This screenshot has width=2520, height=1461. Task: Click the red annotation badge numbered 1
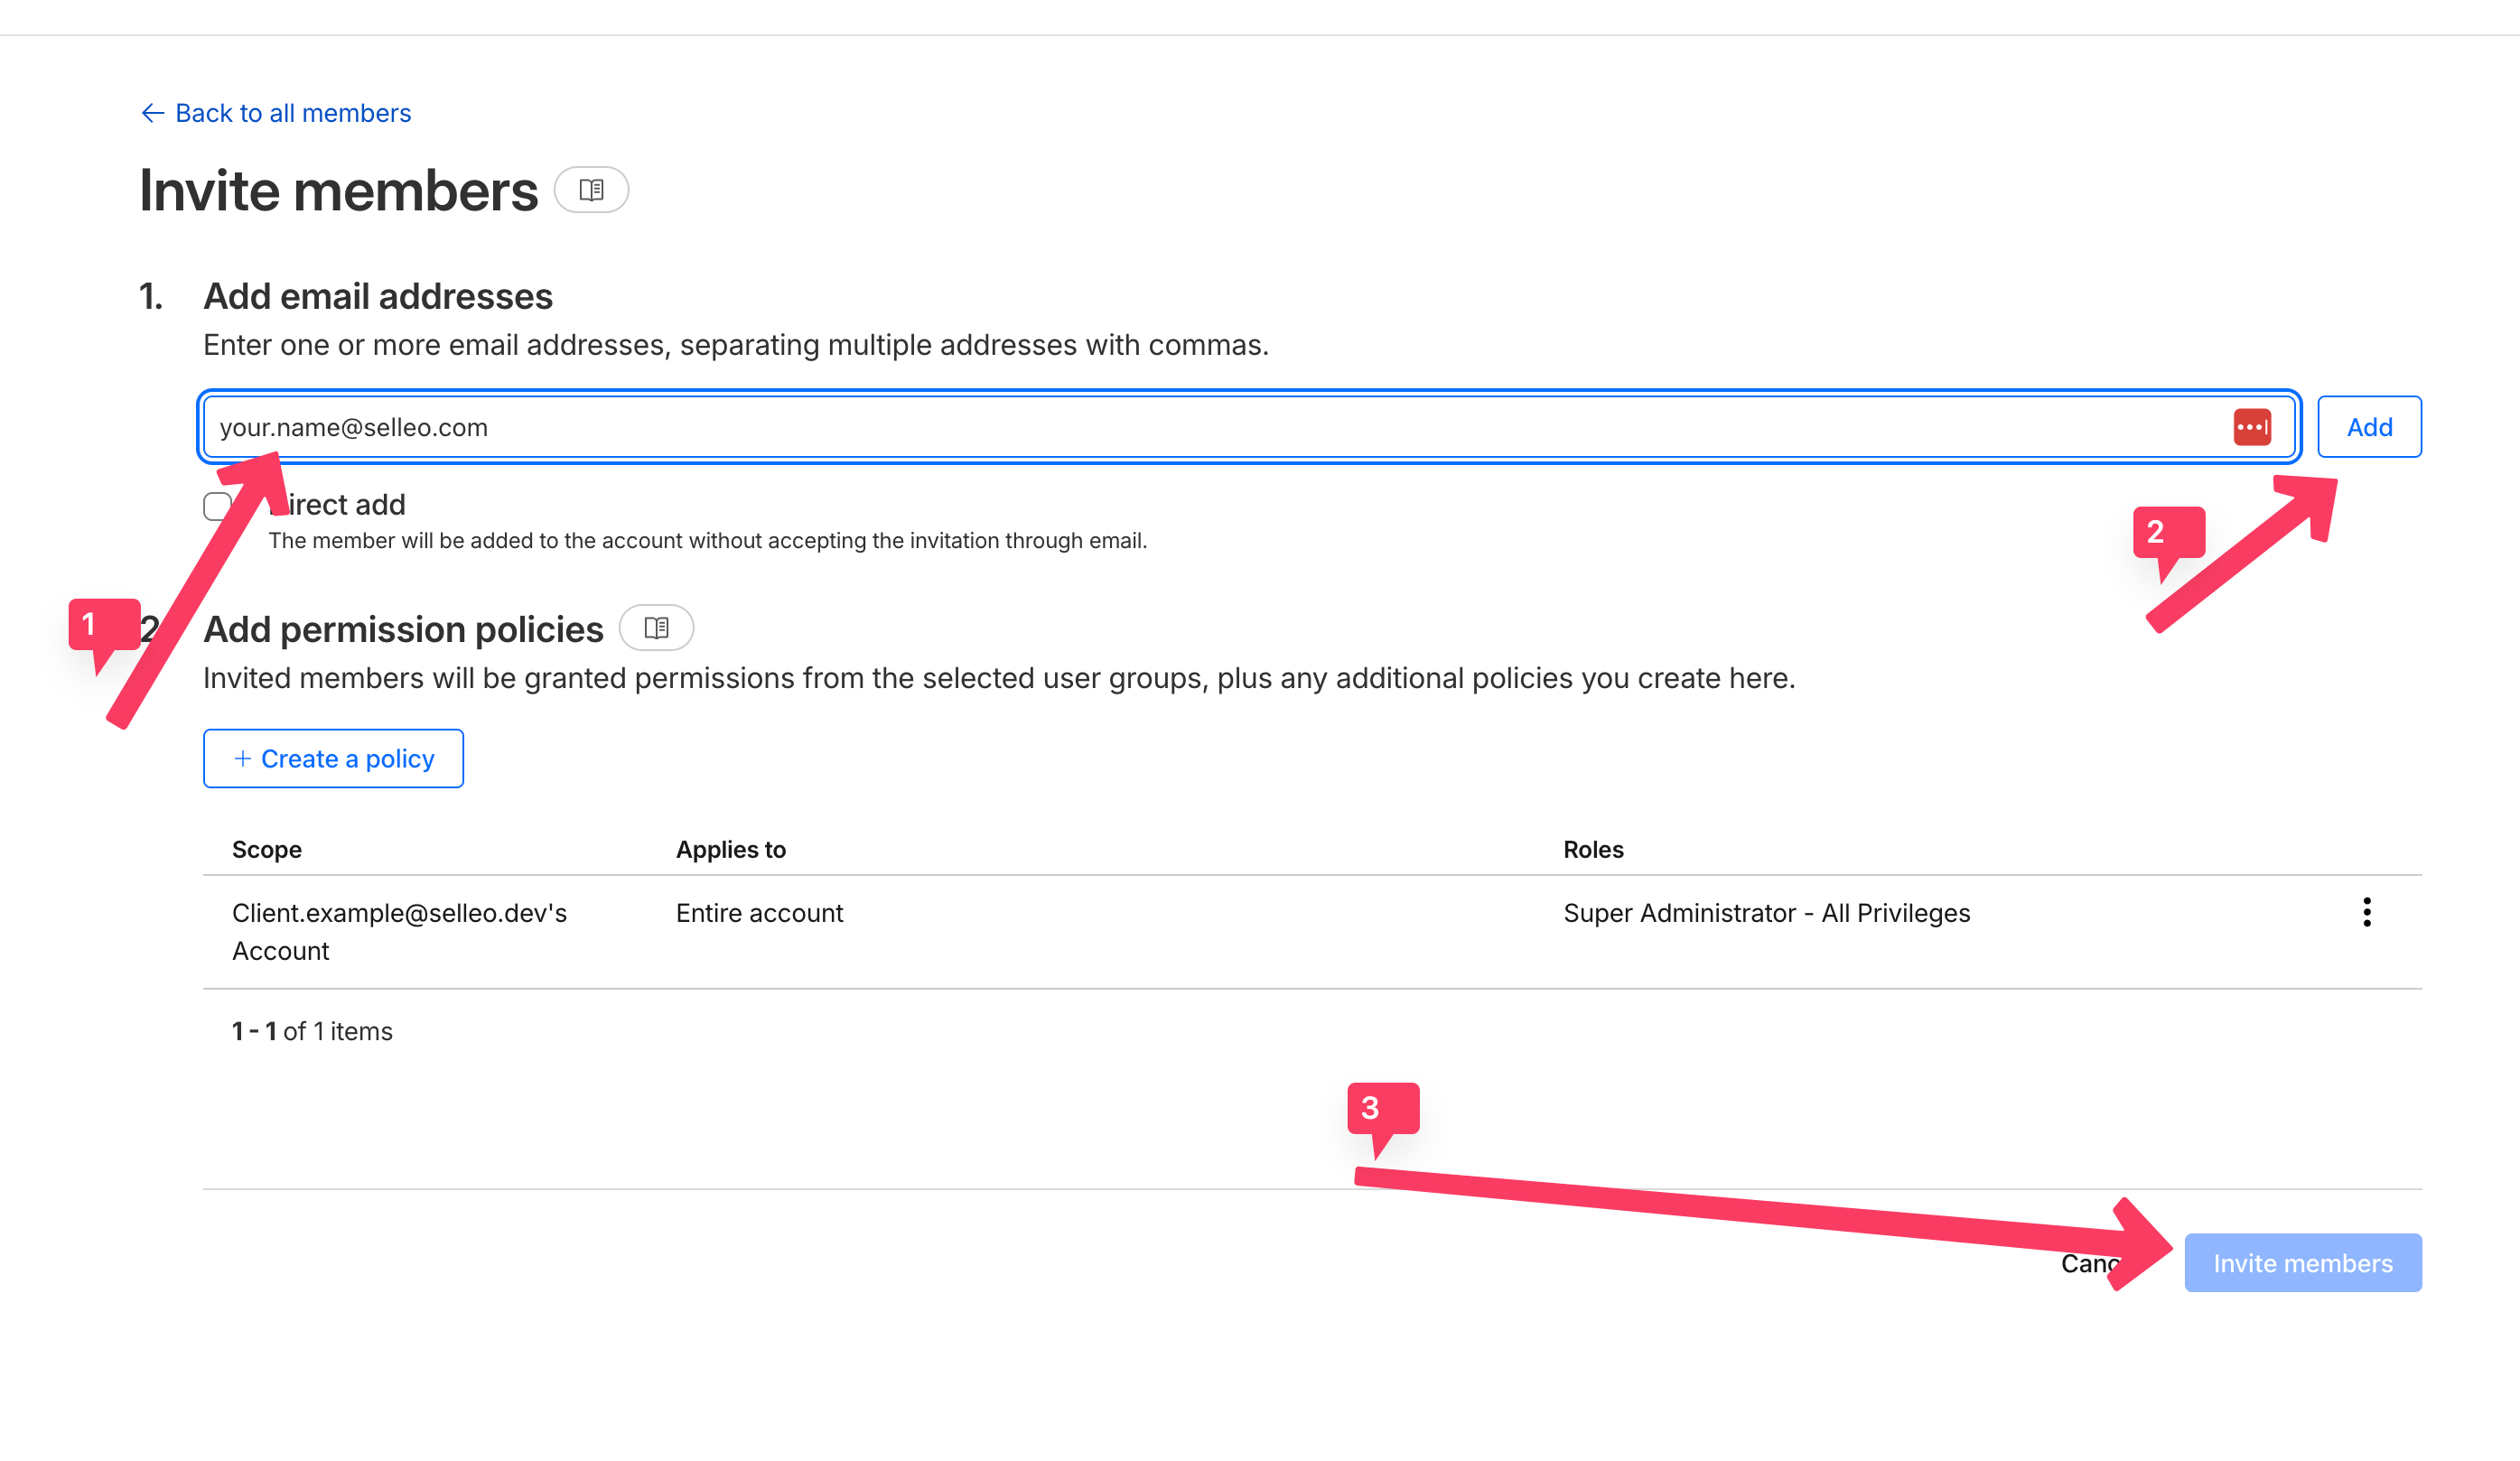point(103,626)
